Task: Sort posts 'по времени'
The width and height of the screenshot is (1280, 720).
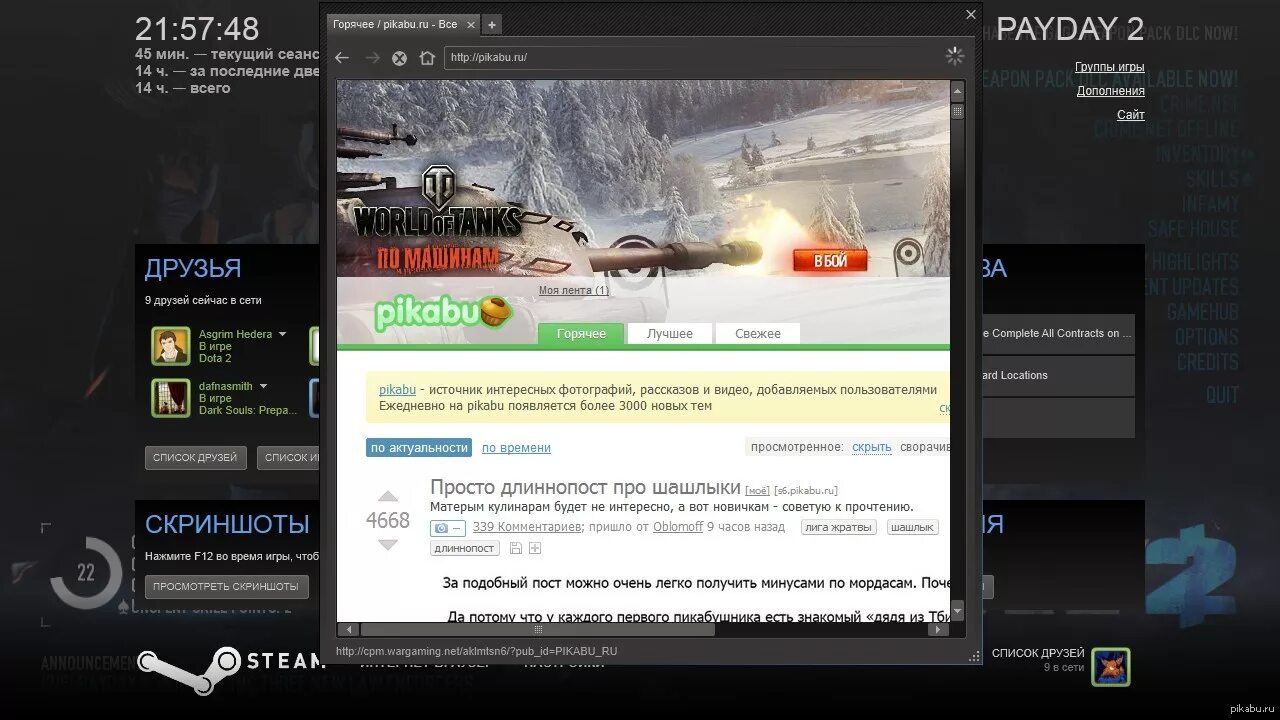Action: click(516, 448)
